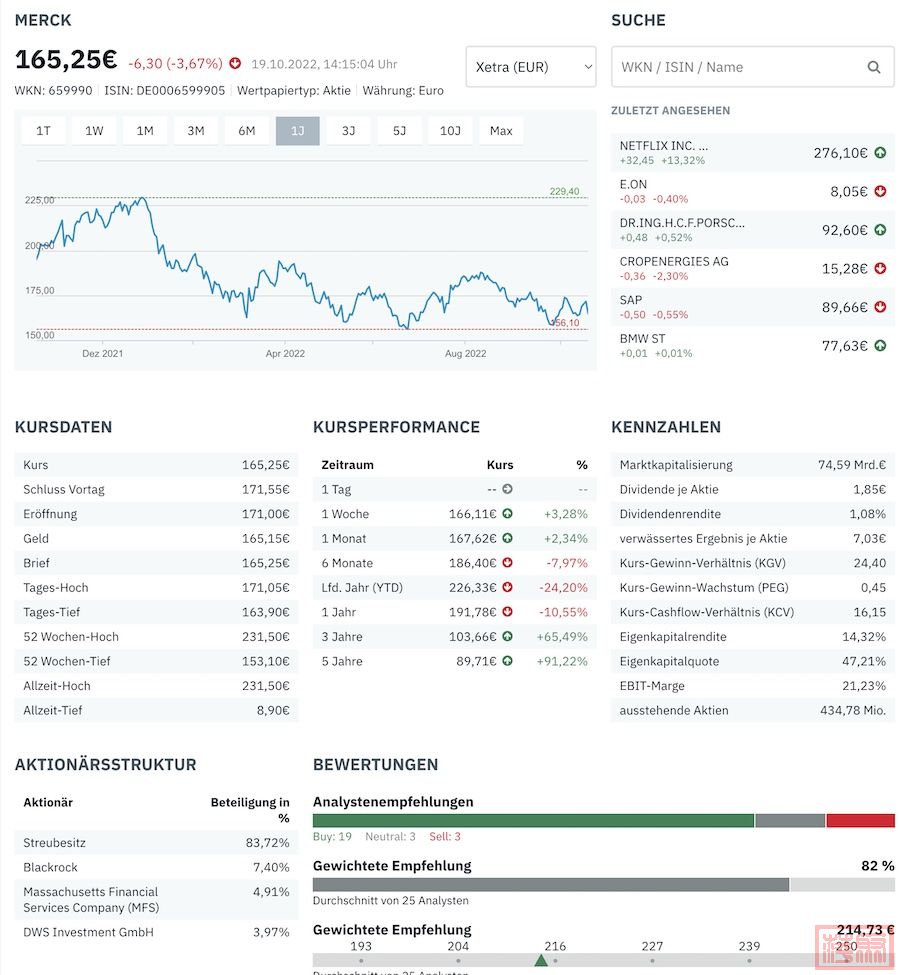Click the Allzeit-Tief value 8,90€
The height and width of the screenshot is (975, 900).
click(273, 710)
